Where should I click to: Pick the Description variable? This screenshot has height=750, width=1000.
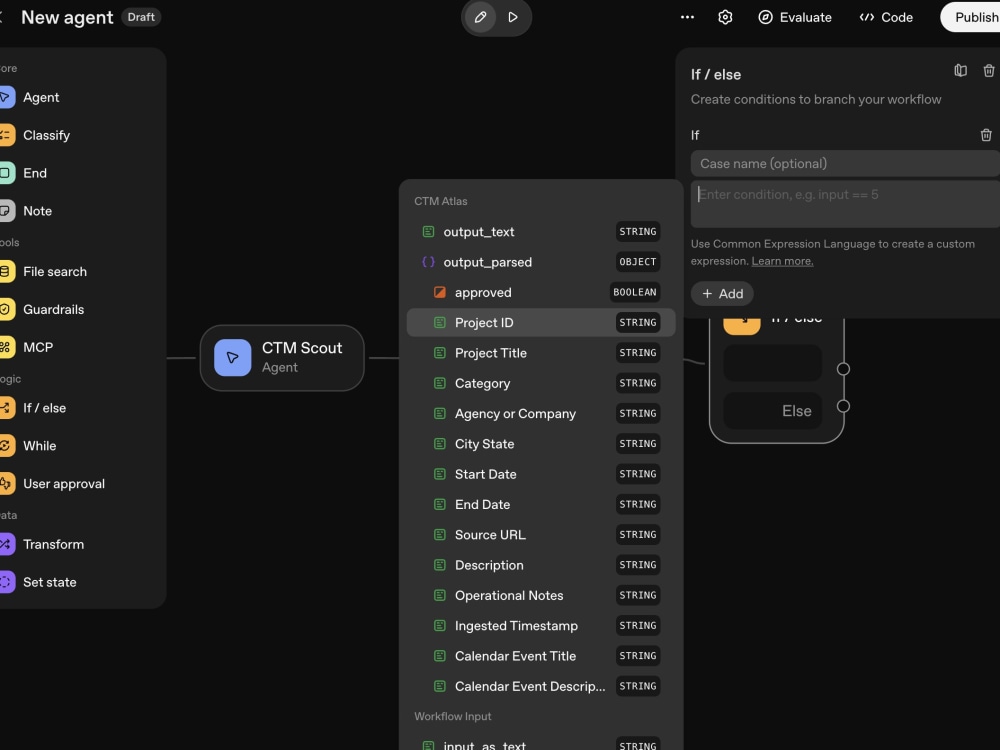point(541,565)
